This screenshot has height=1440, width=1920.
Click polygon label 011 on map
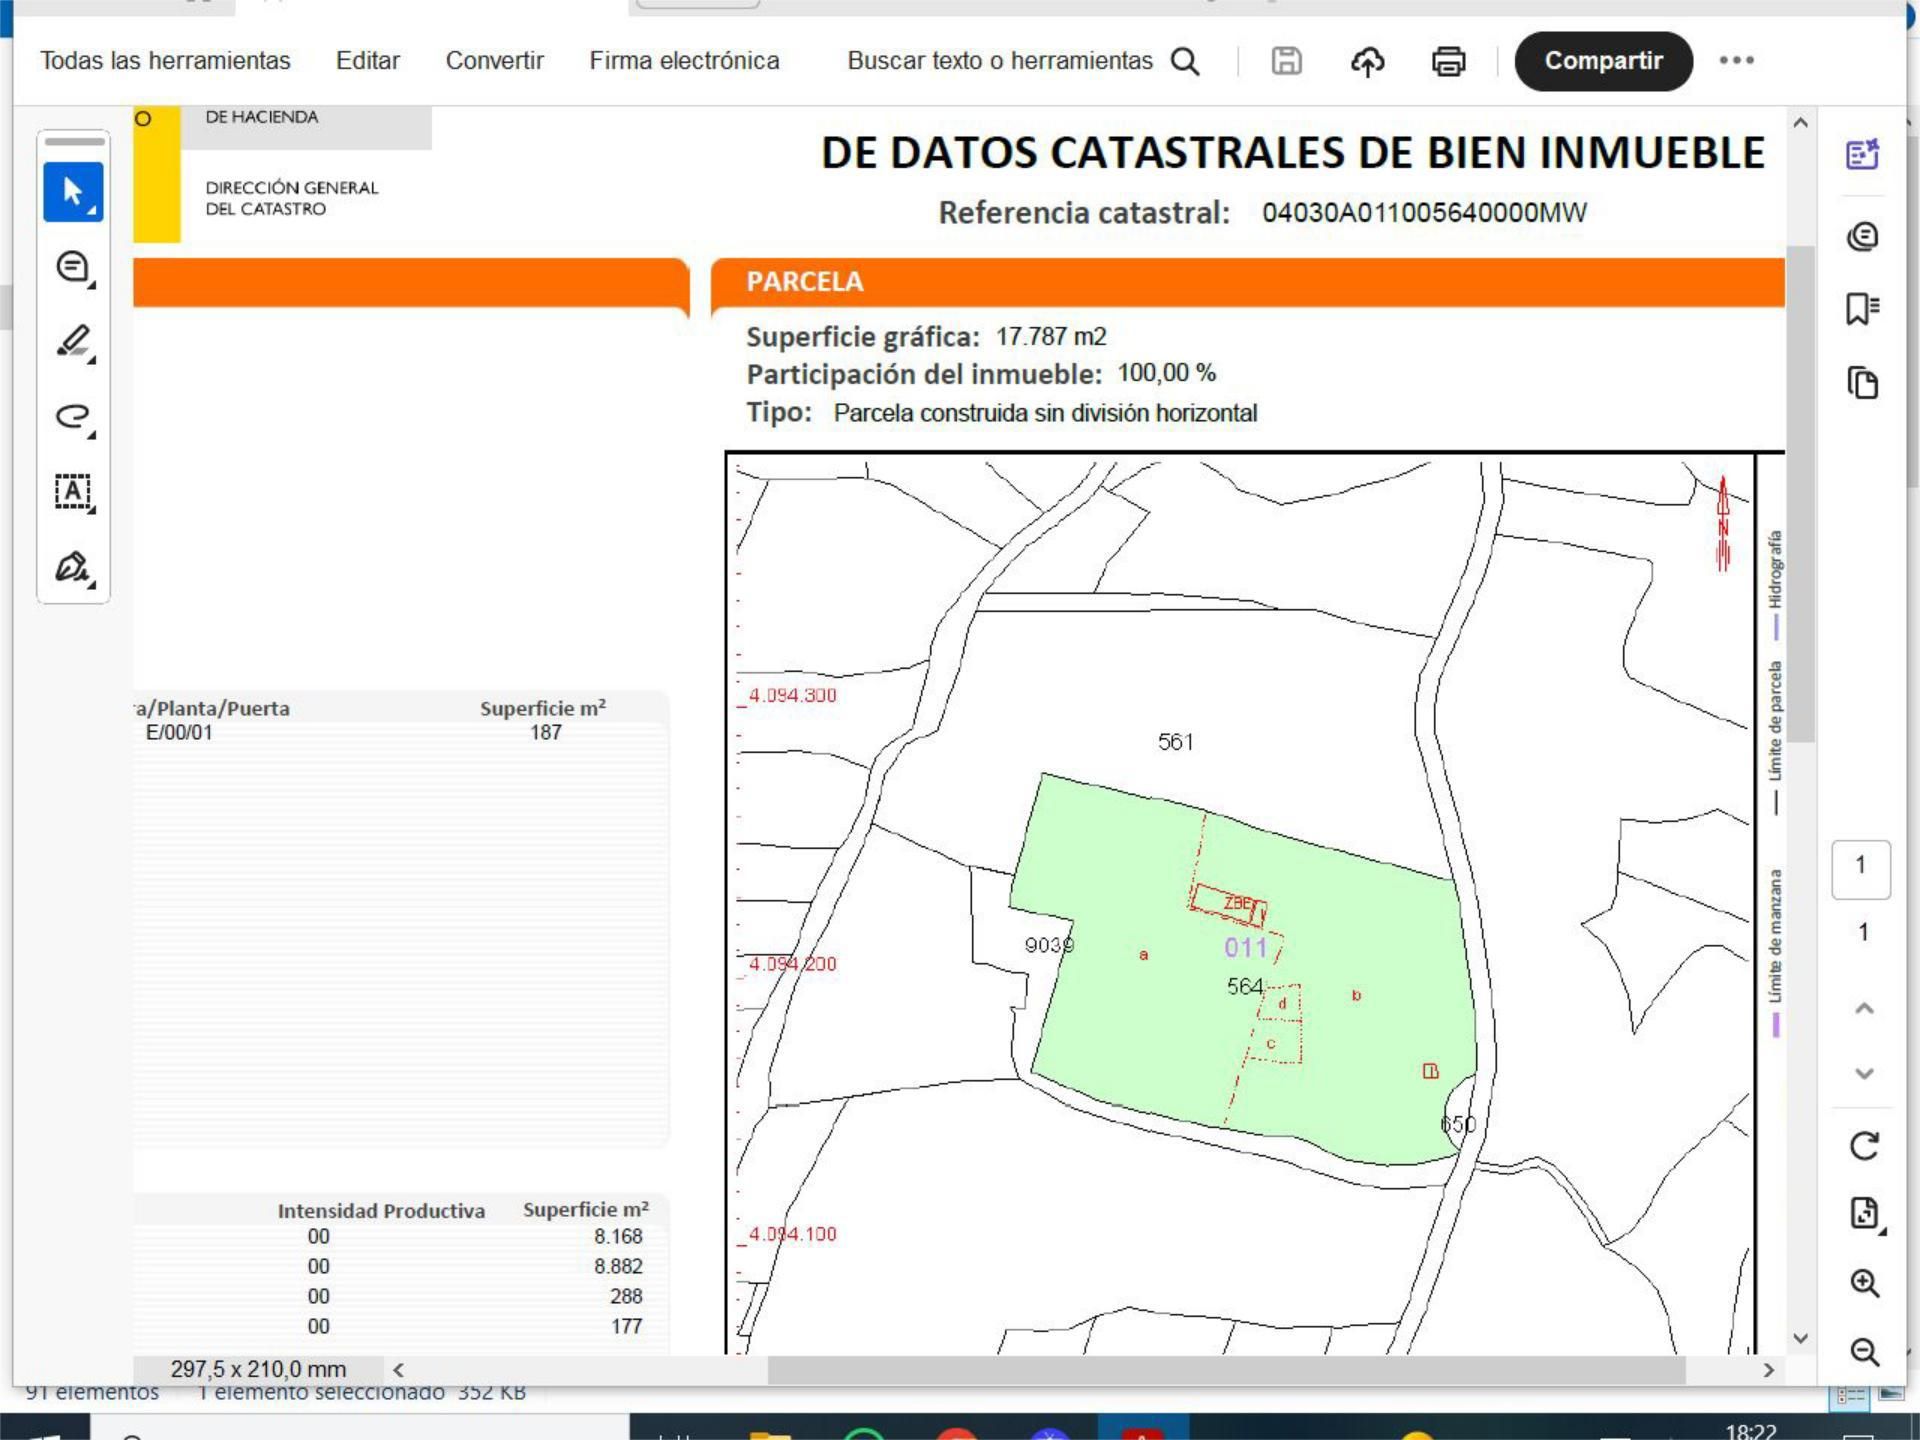point(1245,947)
